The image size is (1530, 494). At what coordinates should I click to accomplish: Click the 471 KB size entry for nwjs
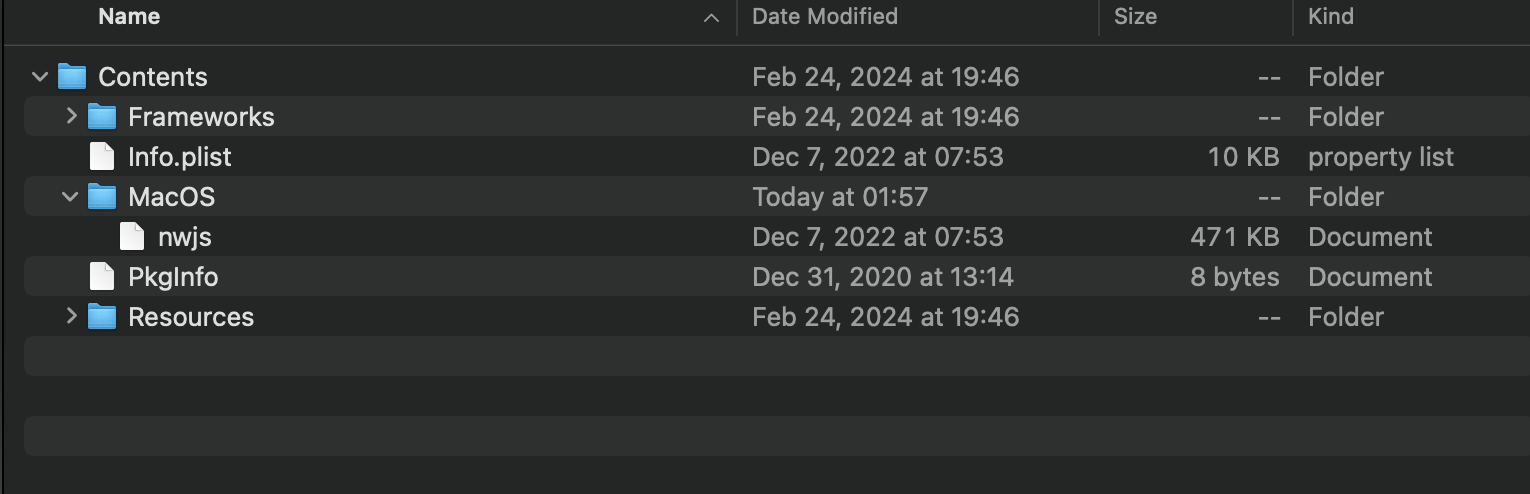pyautogui.click(x=1235, y=237)
